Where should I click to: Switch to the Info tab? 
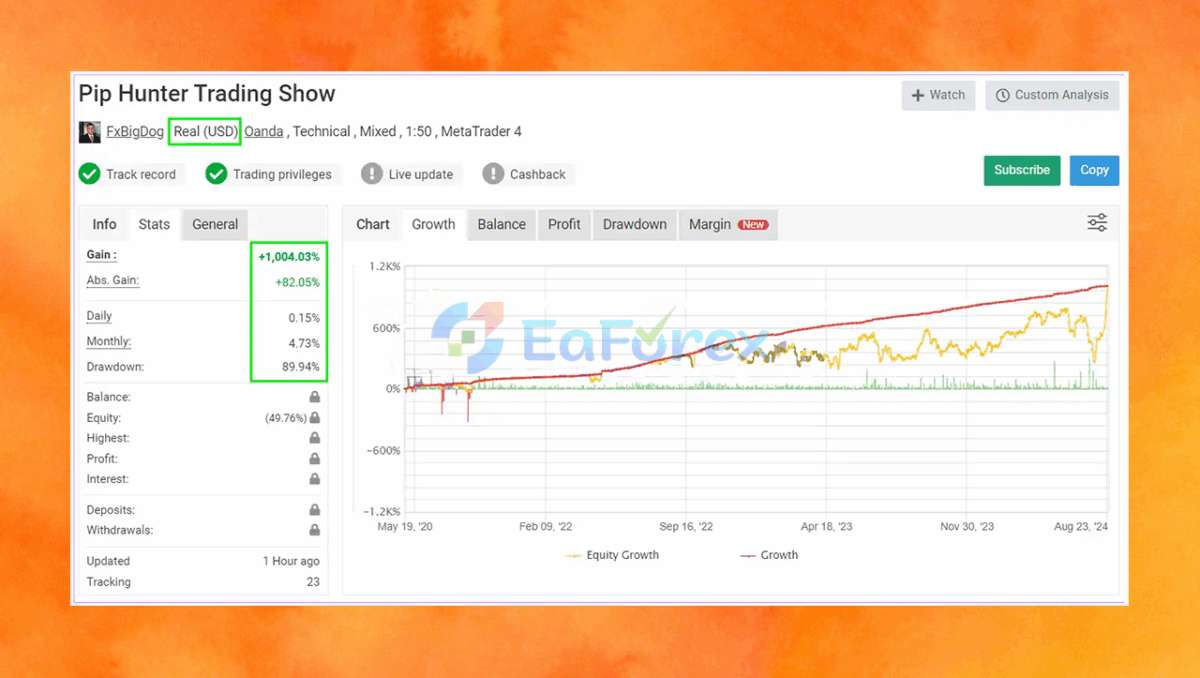coord(104,224)
